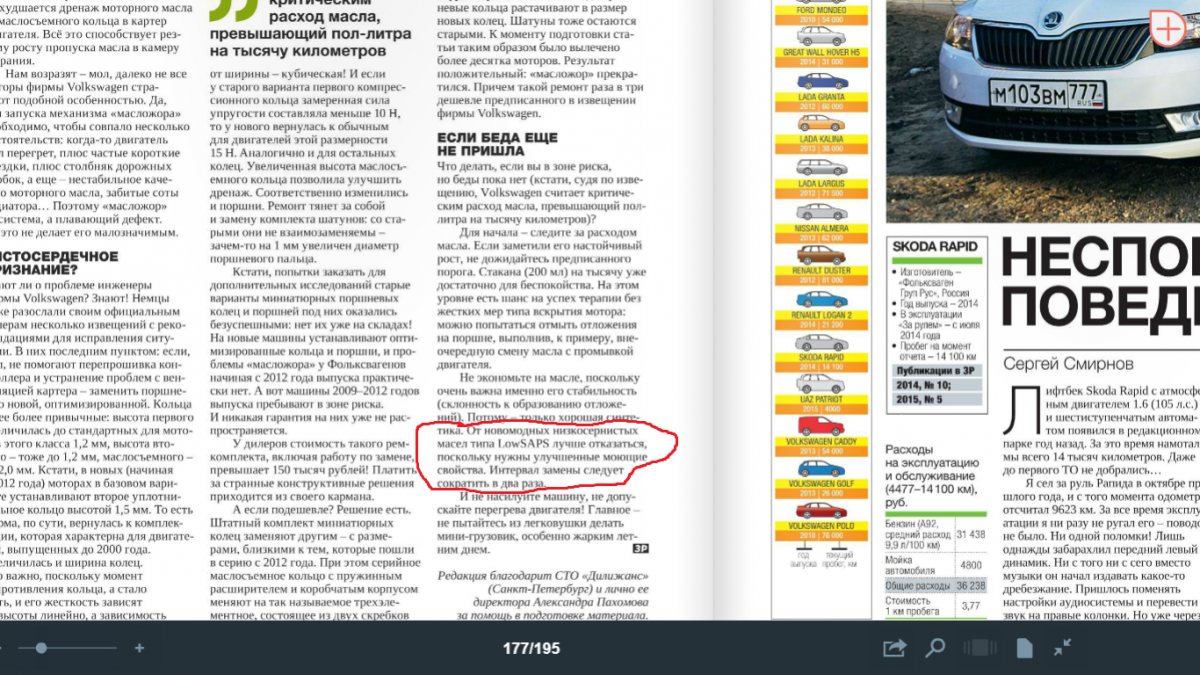Click the blue car picture above "LADA GRANTA"

[821, 81]
